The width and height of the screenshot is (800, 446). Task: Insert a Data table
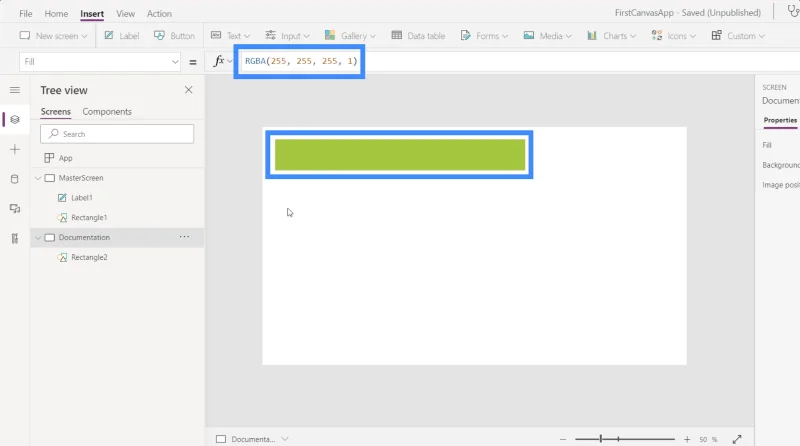point(418,36)
